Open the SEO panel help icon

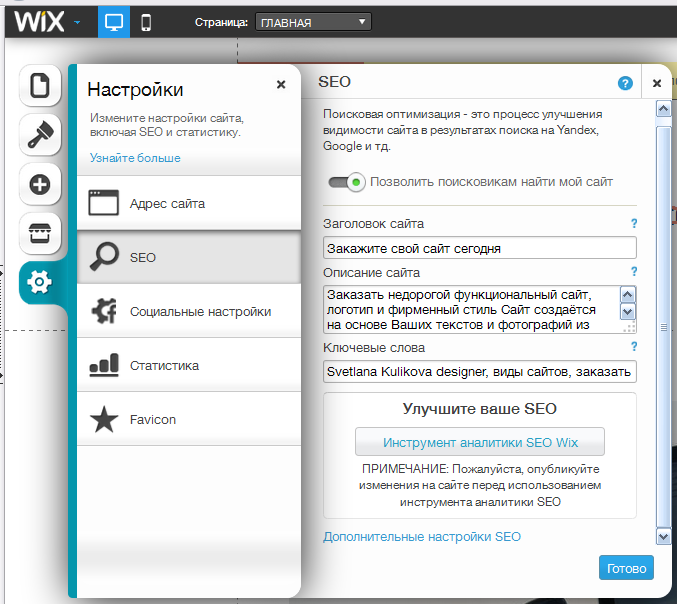(x=625, y=83)
